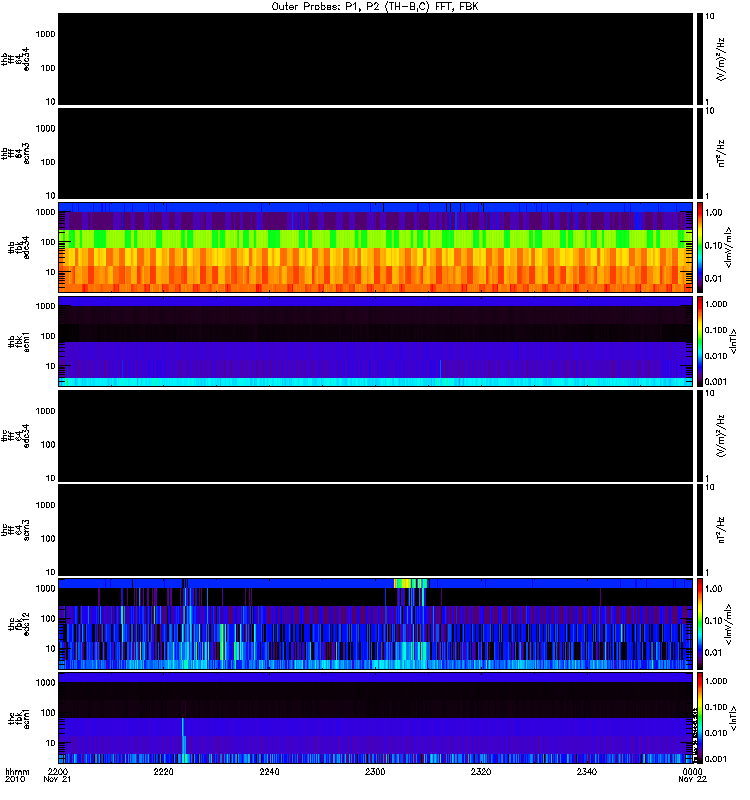Click the 2300 time tick label

376,772
